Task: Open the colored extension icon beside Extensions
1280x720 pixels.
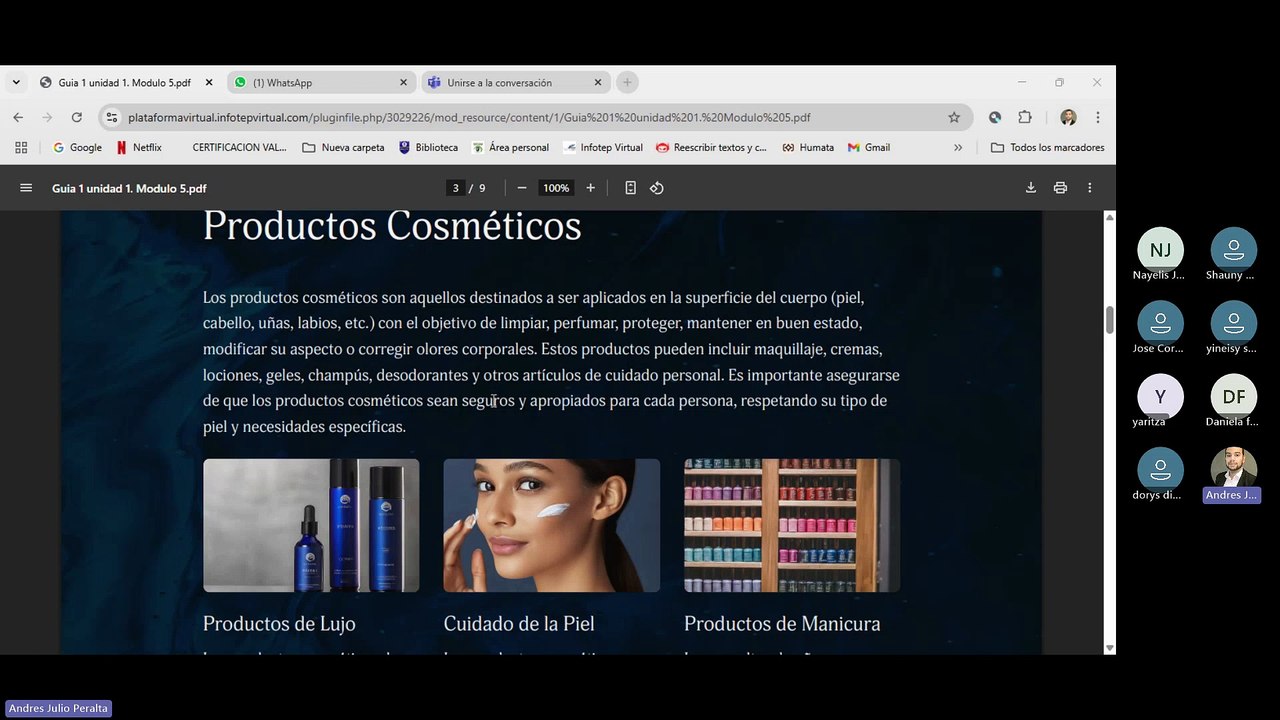Action: pos(995,117)
